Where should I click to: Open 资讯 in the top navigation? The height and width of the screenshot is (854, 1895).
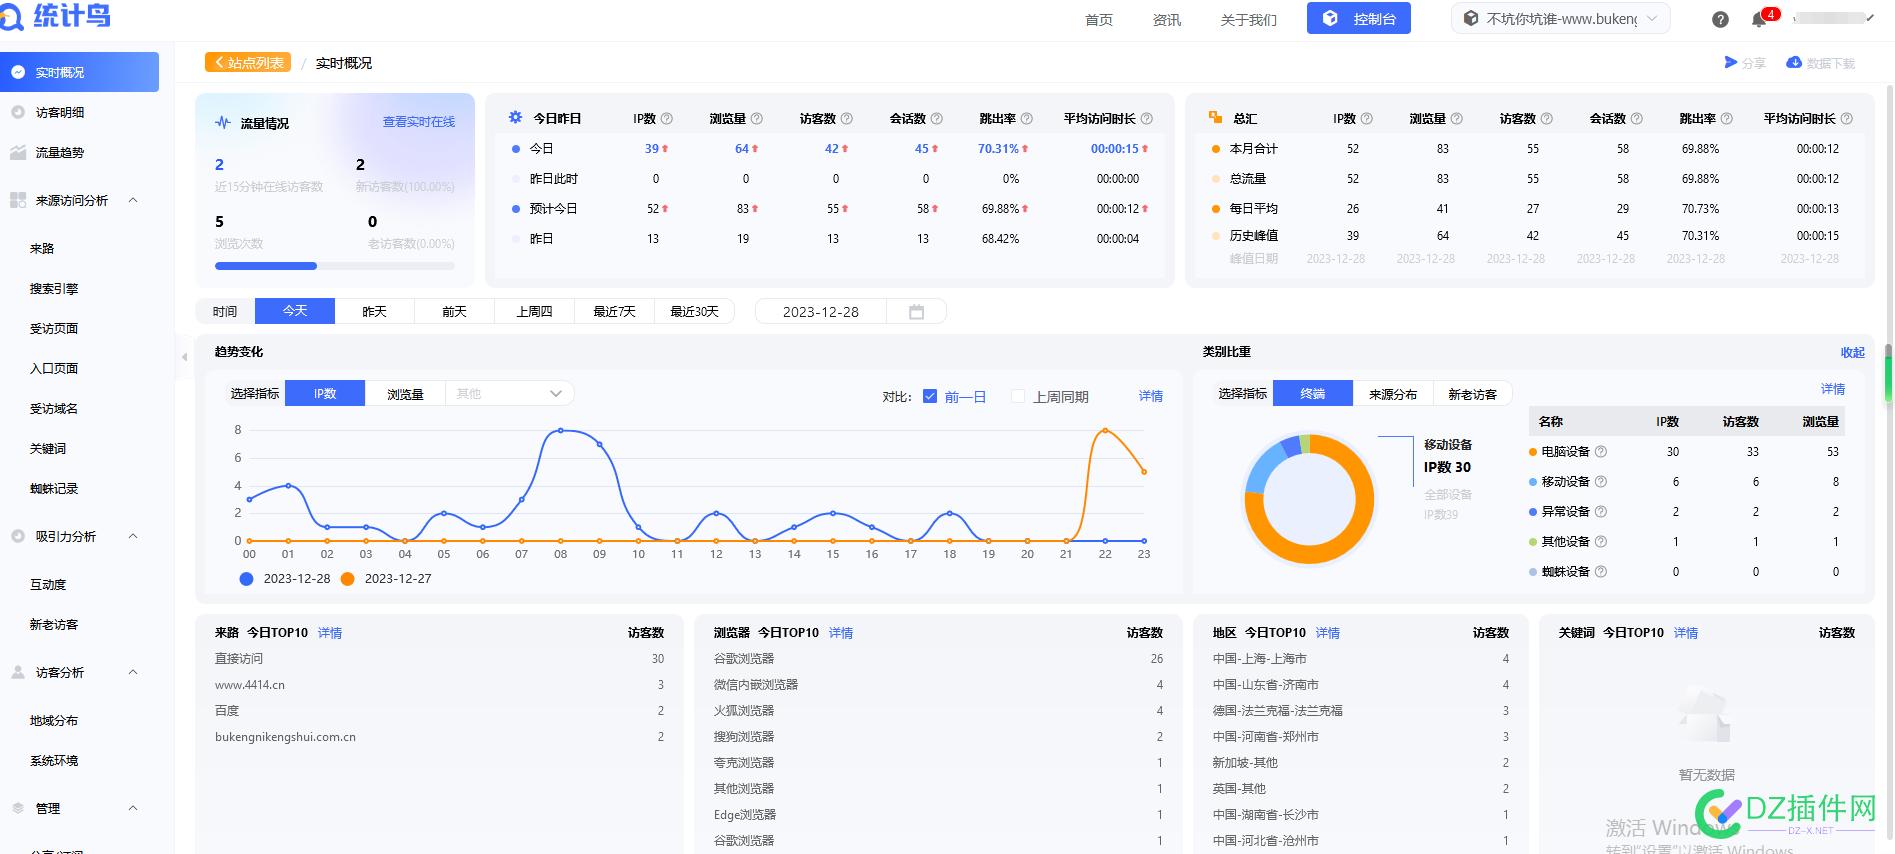tap(1167, 20)
